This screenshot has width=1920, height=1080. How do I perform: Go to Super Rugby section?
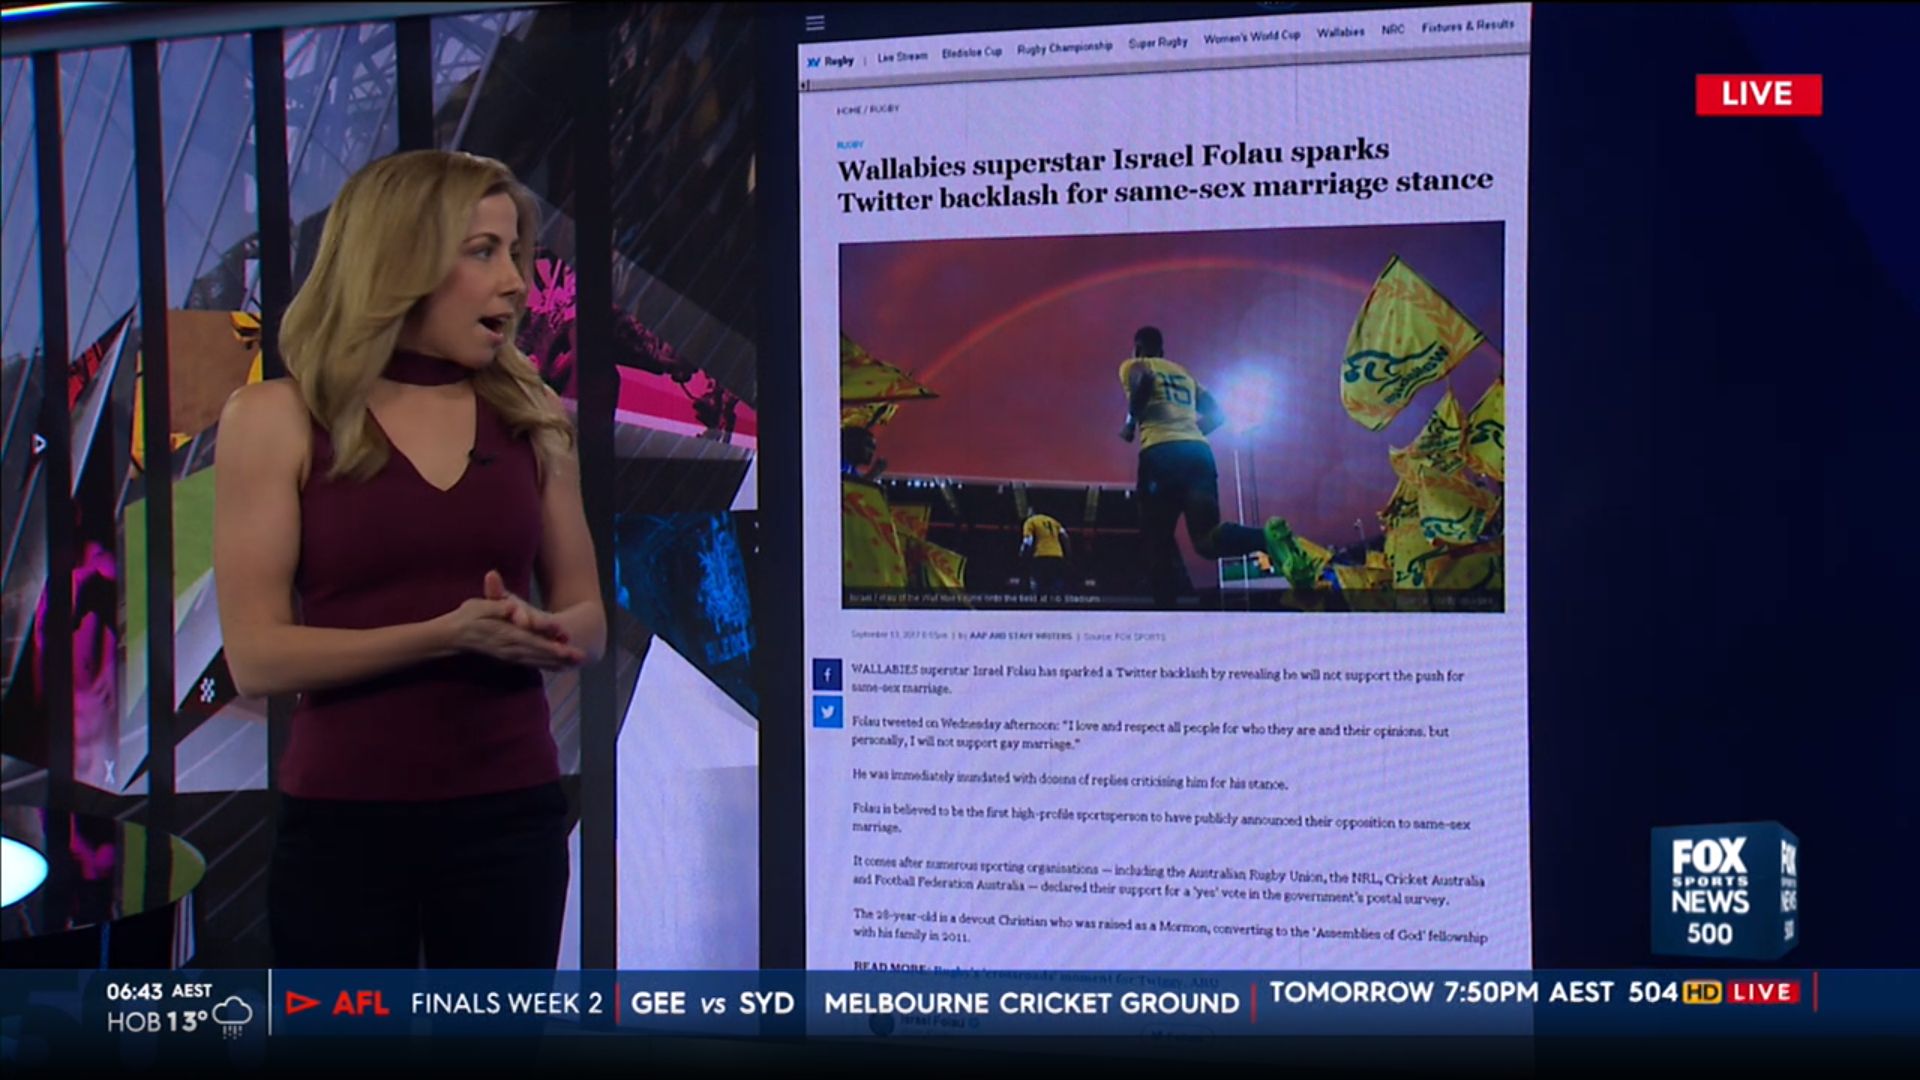[x=1158, y=42]
